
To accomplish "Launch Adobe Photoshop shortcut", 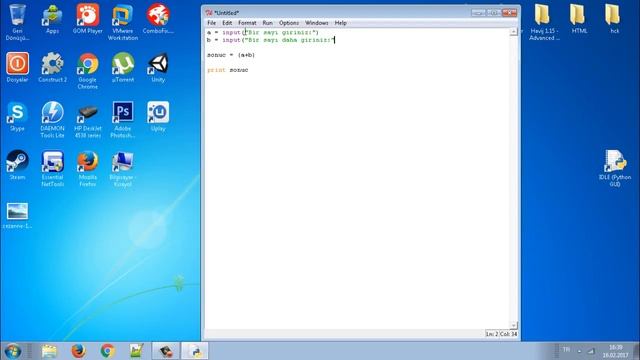I will tap(122, 120).
